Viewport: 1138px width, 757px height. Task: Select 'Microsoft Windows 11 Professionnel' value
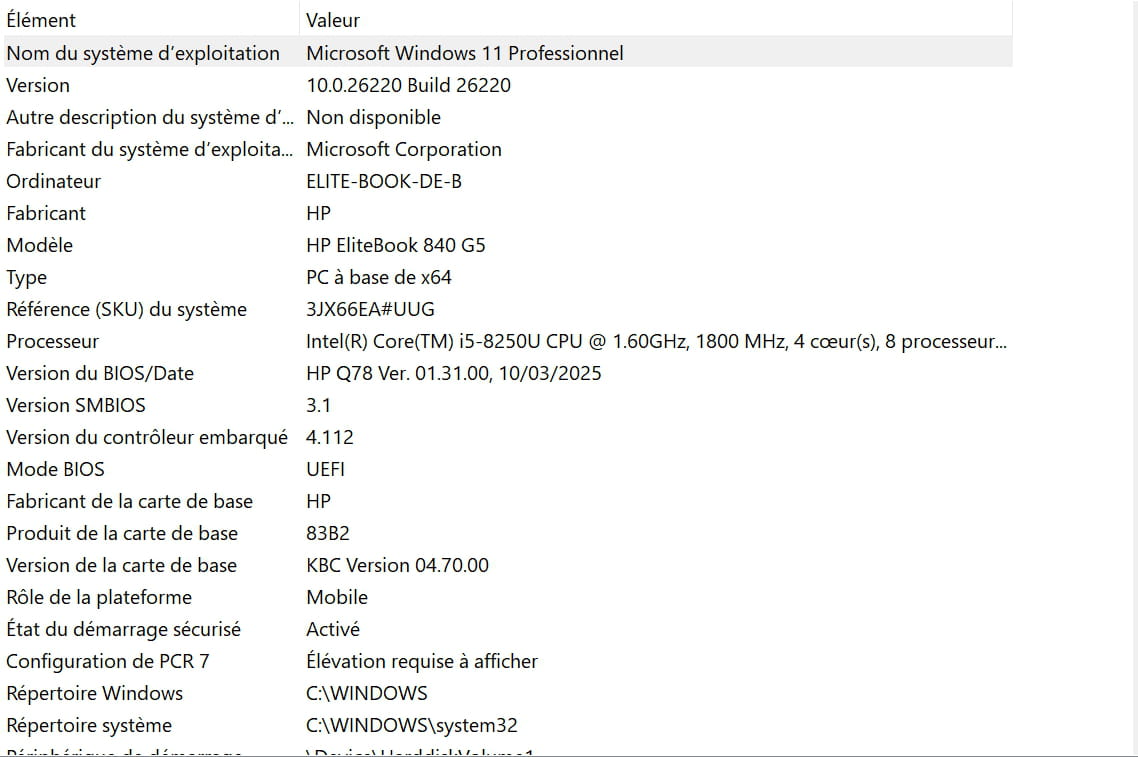click(x=464, y=53)
